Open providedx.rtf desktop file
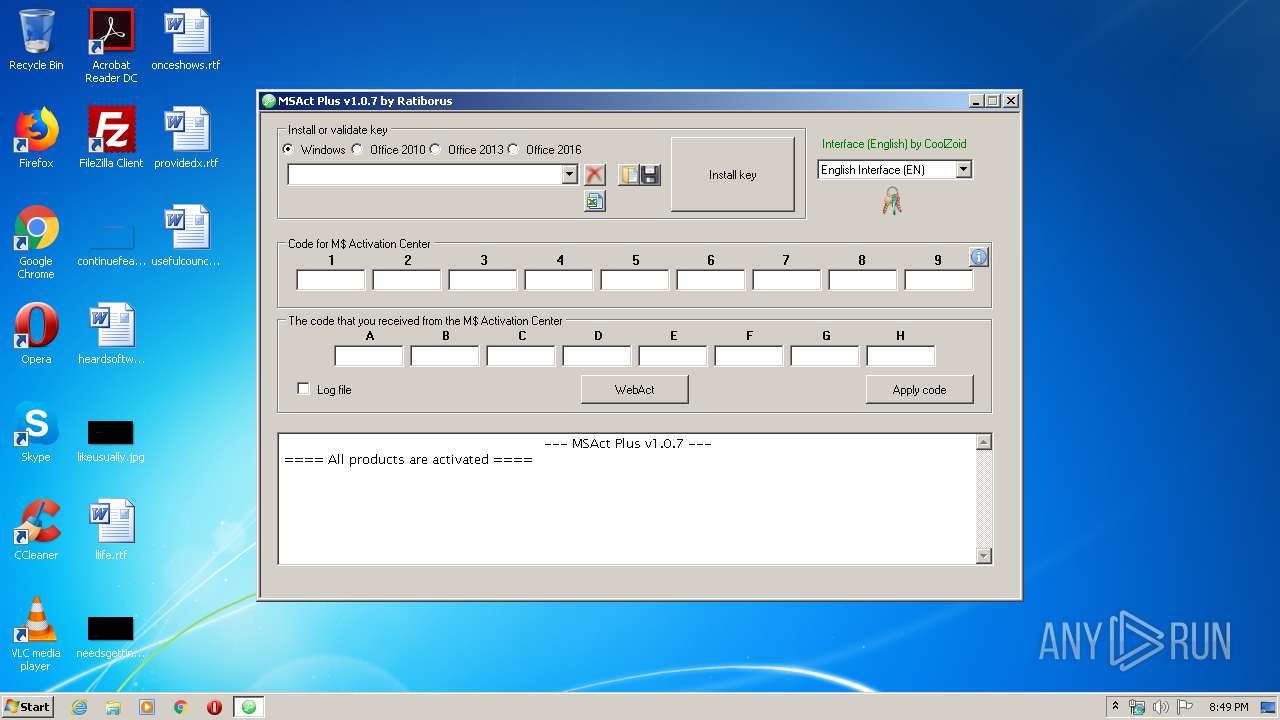This screenshot has width=1280, height=720. (x=186, y=138)
